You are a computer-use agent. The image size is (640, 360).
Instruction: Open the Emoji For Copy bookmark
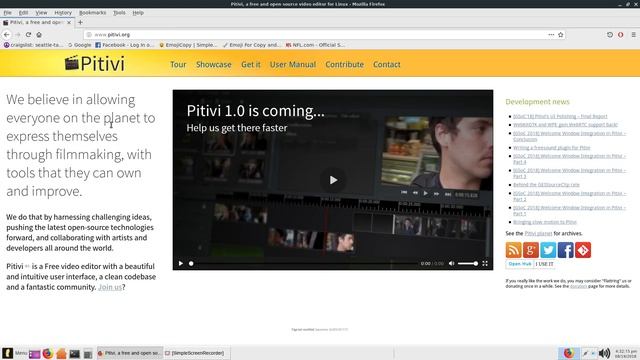(x=252, y=45)
